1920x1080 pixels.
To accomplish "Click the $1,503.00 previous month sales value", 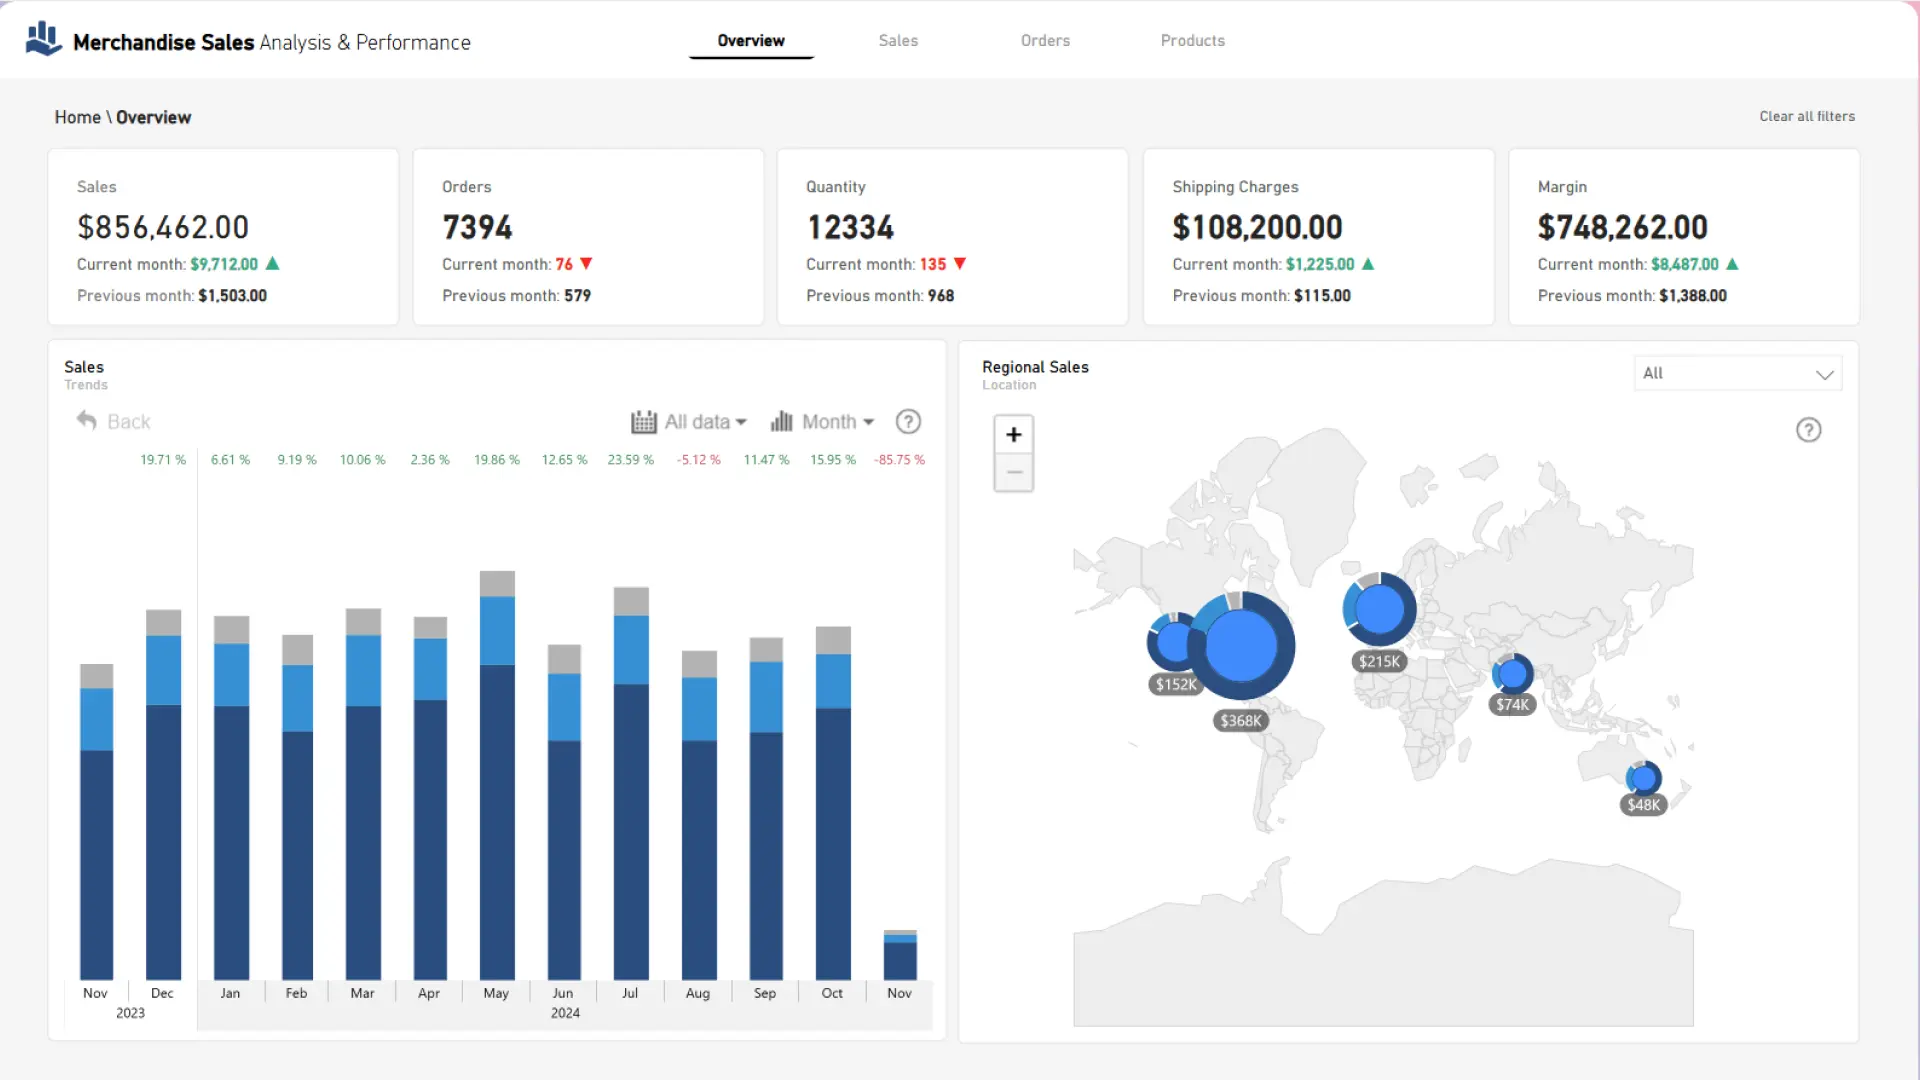I will pos(232,296).
